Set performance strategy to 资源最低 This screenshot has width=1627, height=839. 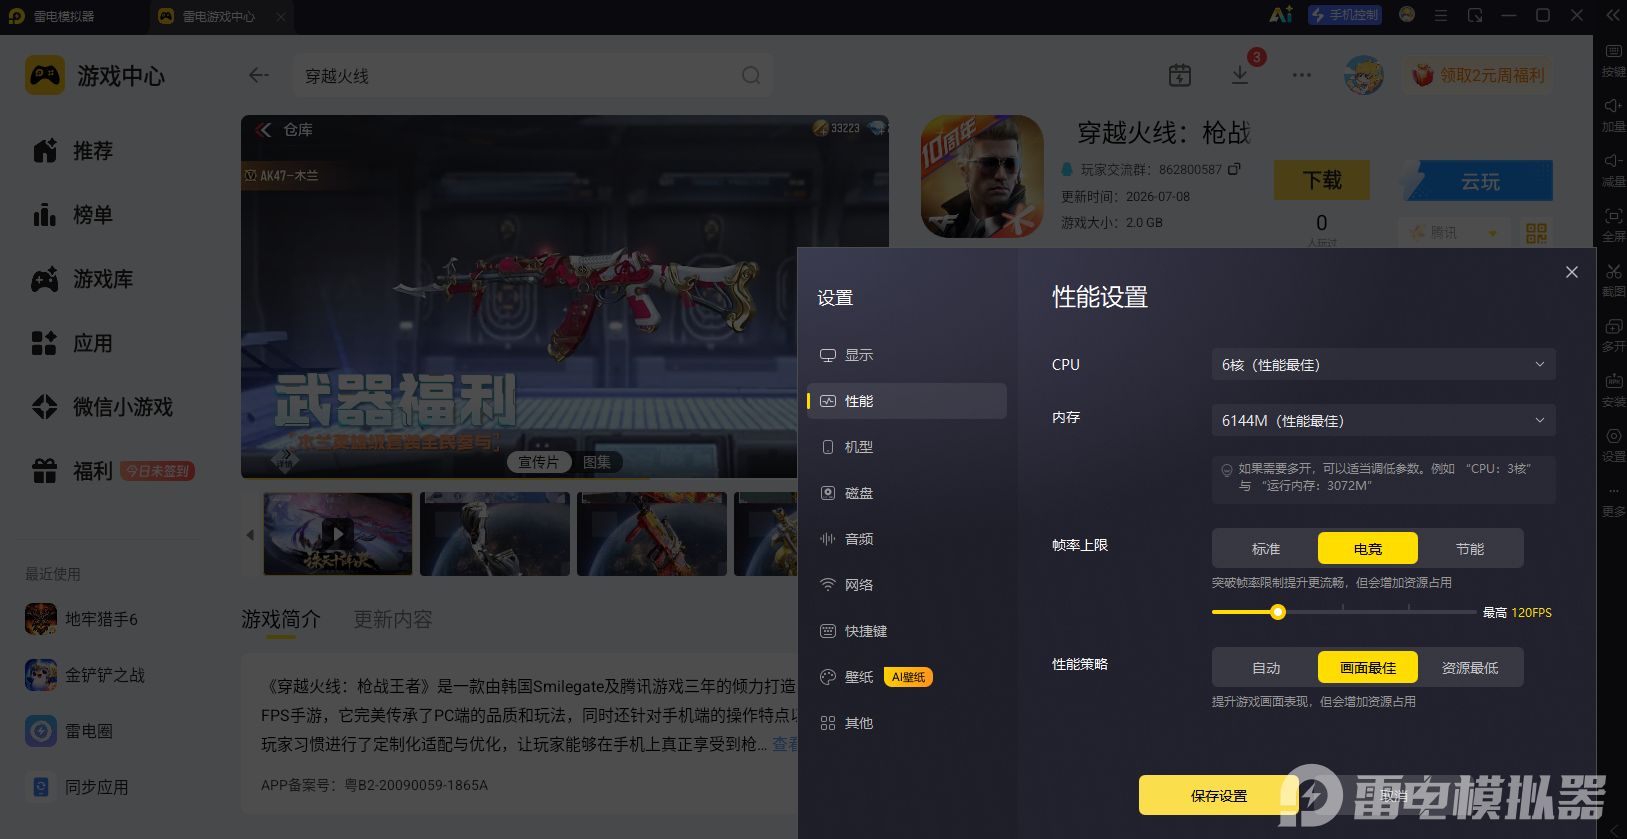[1470, 667]
